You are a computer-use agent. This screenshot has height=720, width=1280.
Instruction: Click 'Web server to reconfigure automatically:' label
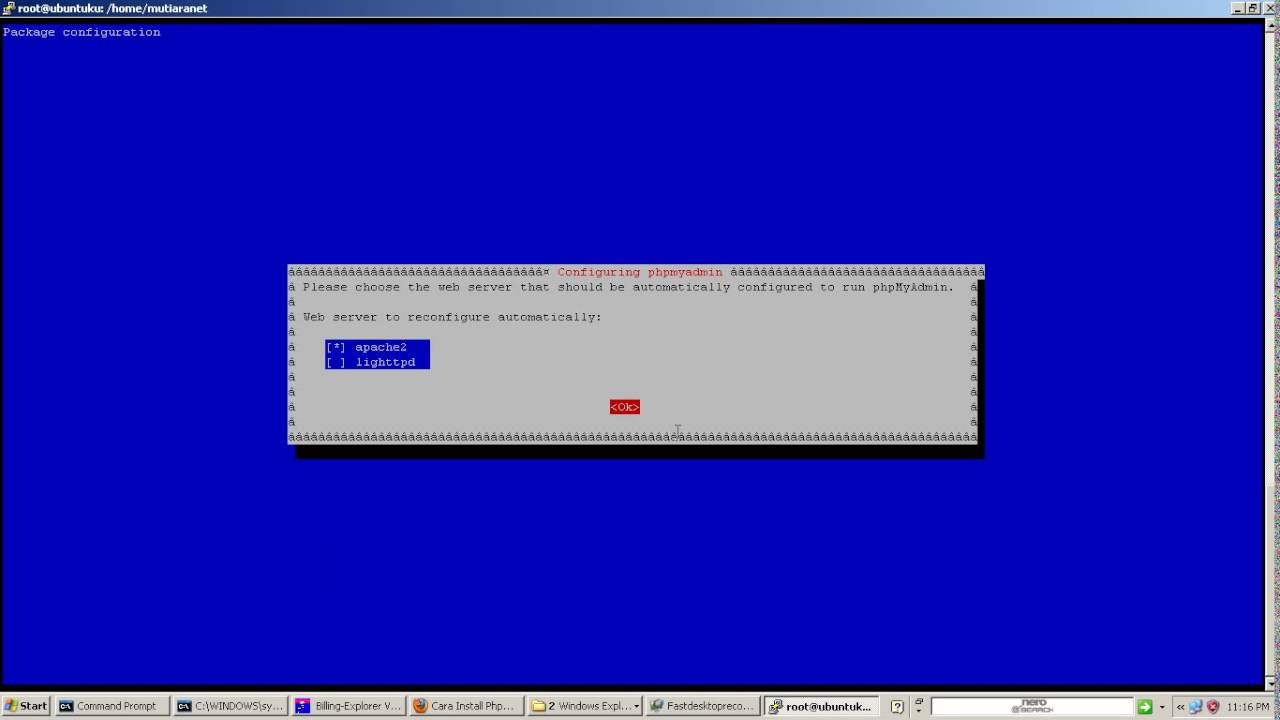pyautogui.click(x=453, y=317)
